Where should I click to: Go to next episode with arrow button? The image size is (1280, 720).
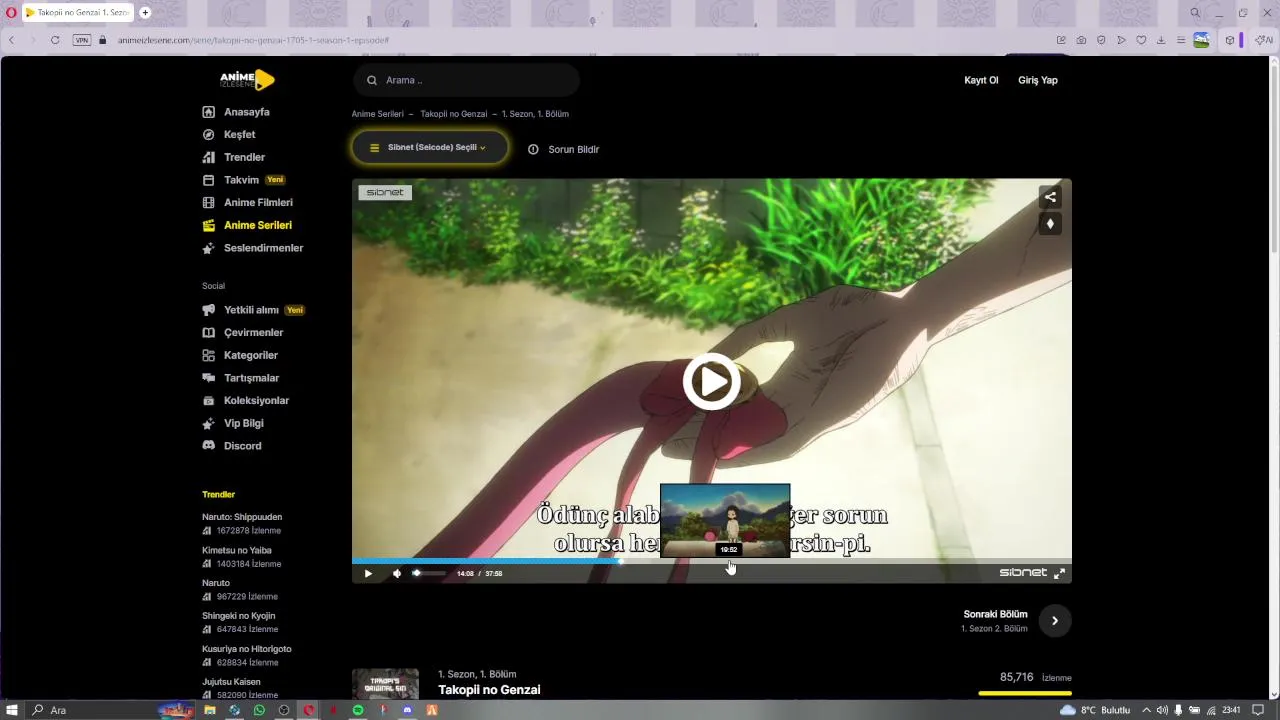pos(1055,621)
